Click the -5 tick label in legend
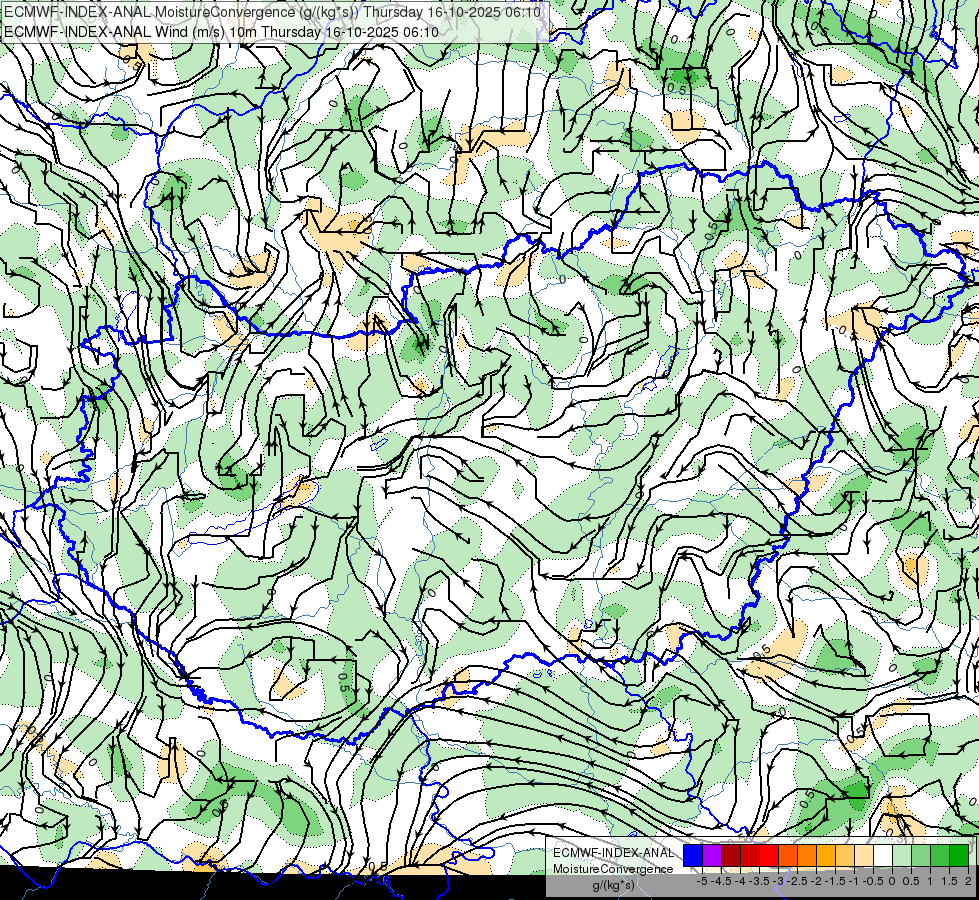 point(702,881)
